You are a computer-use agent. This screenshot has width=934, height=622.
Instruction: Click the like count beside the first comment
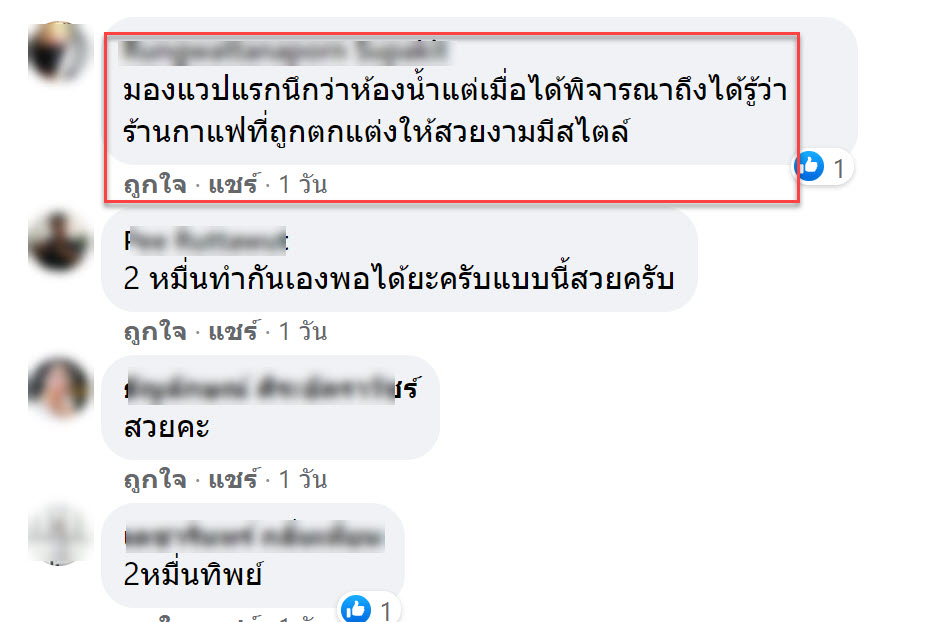point(839,169)
